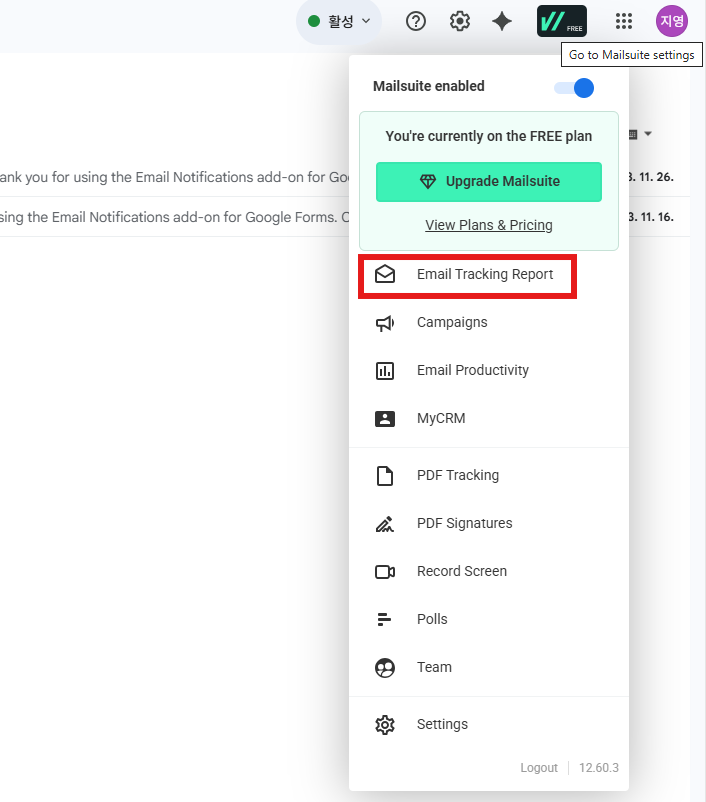
Task: Open Gmail help question mark icon
Action: click(x=415, y=21)
